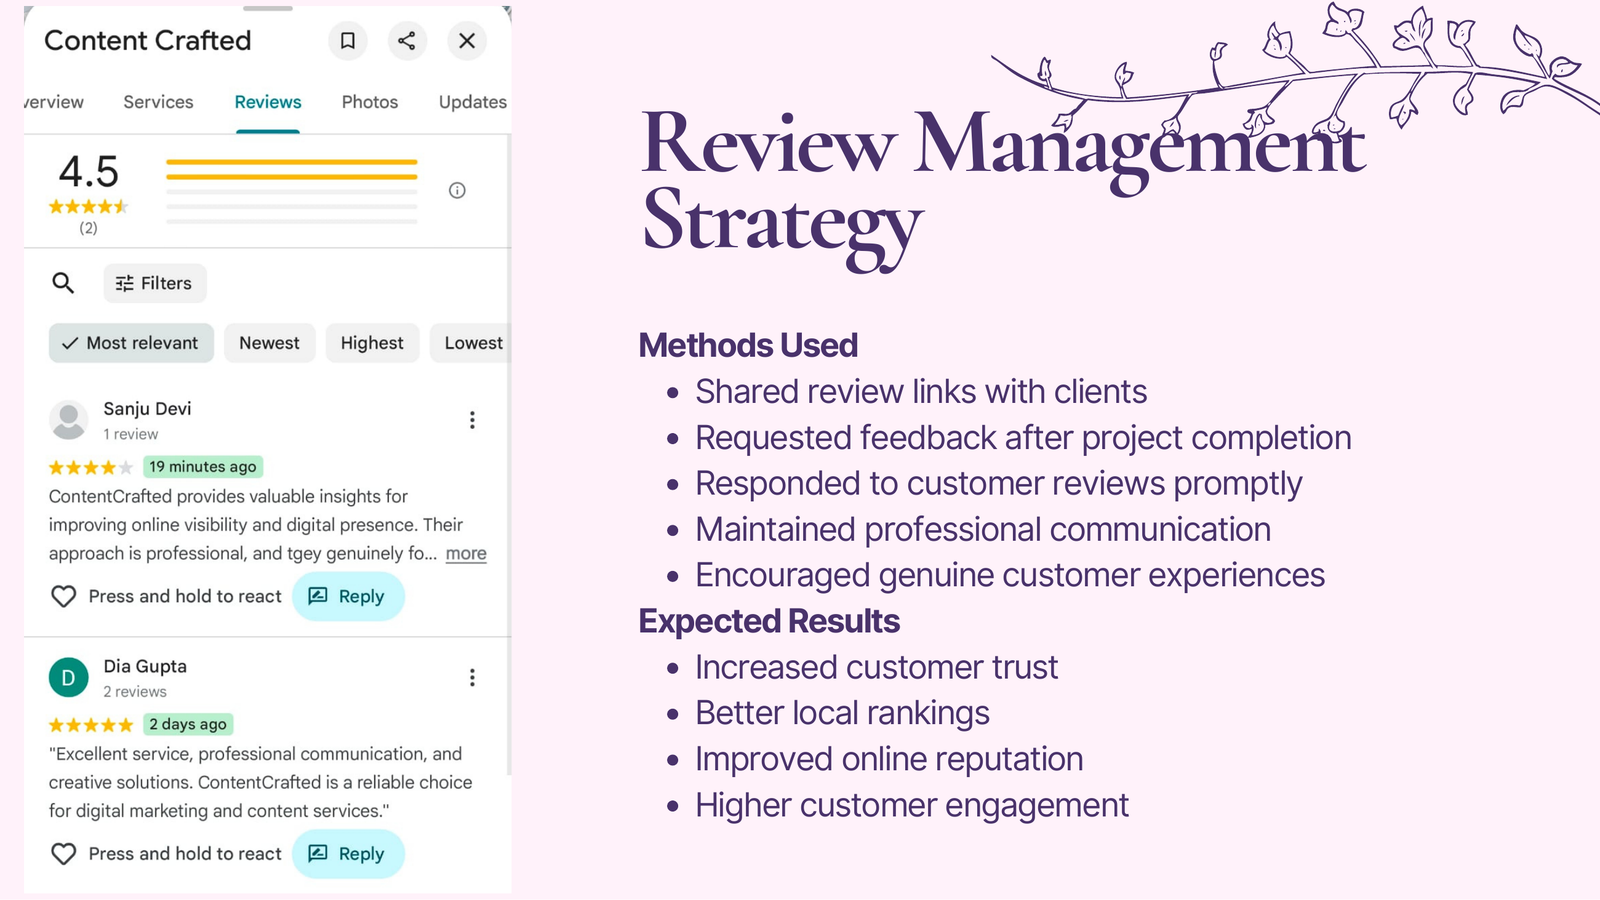This screenshot has width=1600, height=900.
Task: Click the five-star rating distribution bar
Action: pyautogui.click(x=292, y=161)
